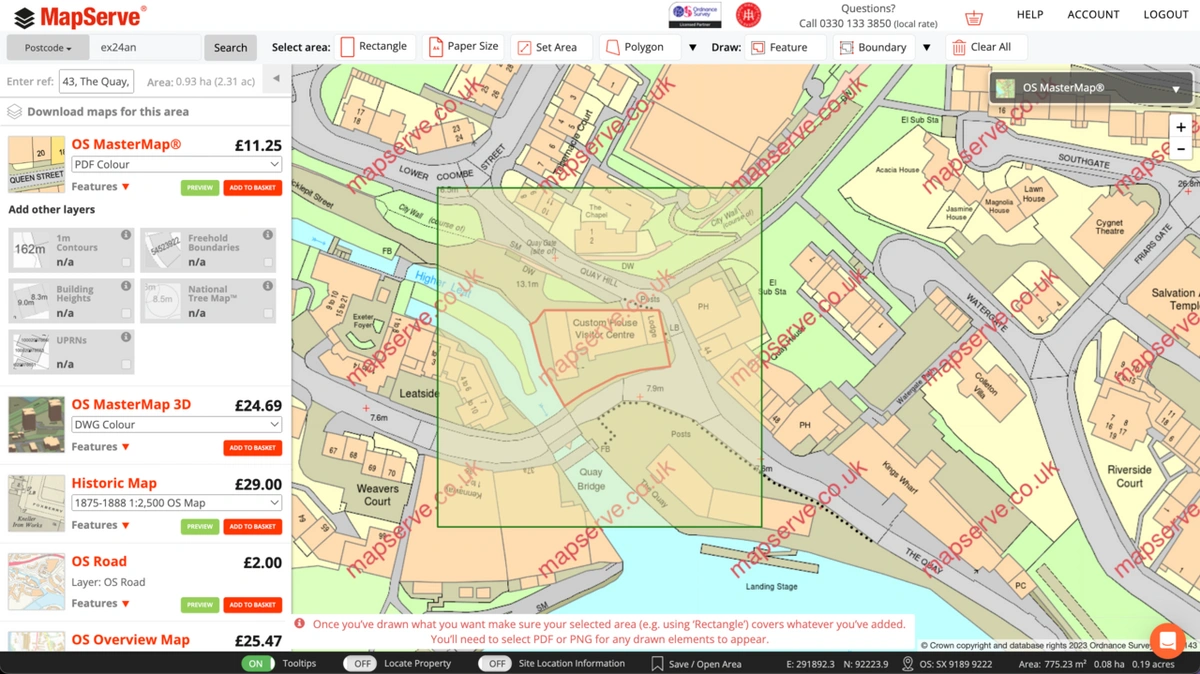1200x674 pixels.
Task: Tick the 1m Contours layer checkbox
Action: click(x=126, y=262)
